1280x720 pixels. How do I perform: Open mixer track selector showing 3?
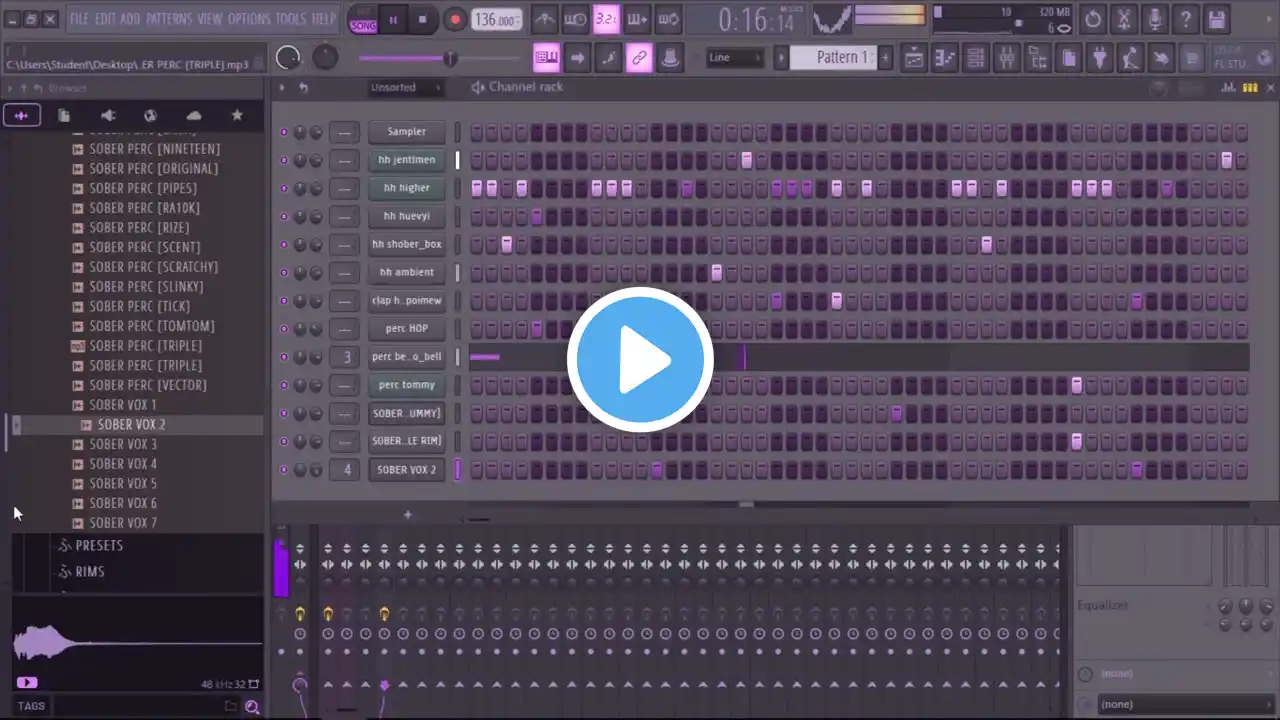tap(345, 357)
